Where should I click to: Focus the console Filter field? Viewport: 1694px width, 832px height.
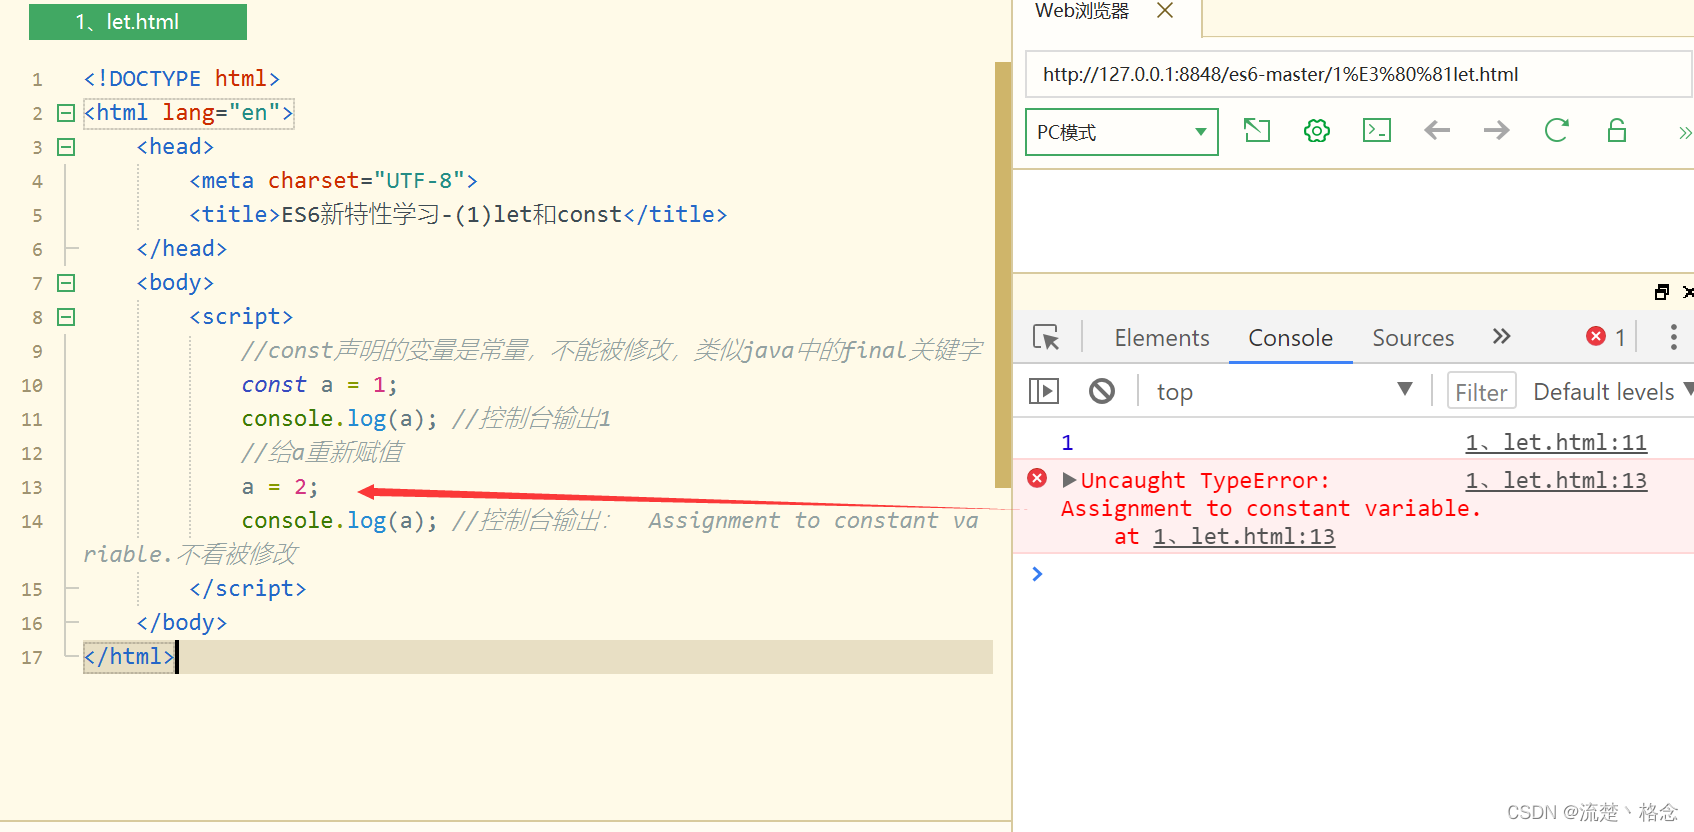(1481, 391)
